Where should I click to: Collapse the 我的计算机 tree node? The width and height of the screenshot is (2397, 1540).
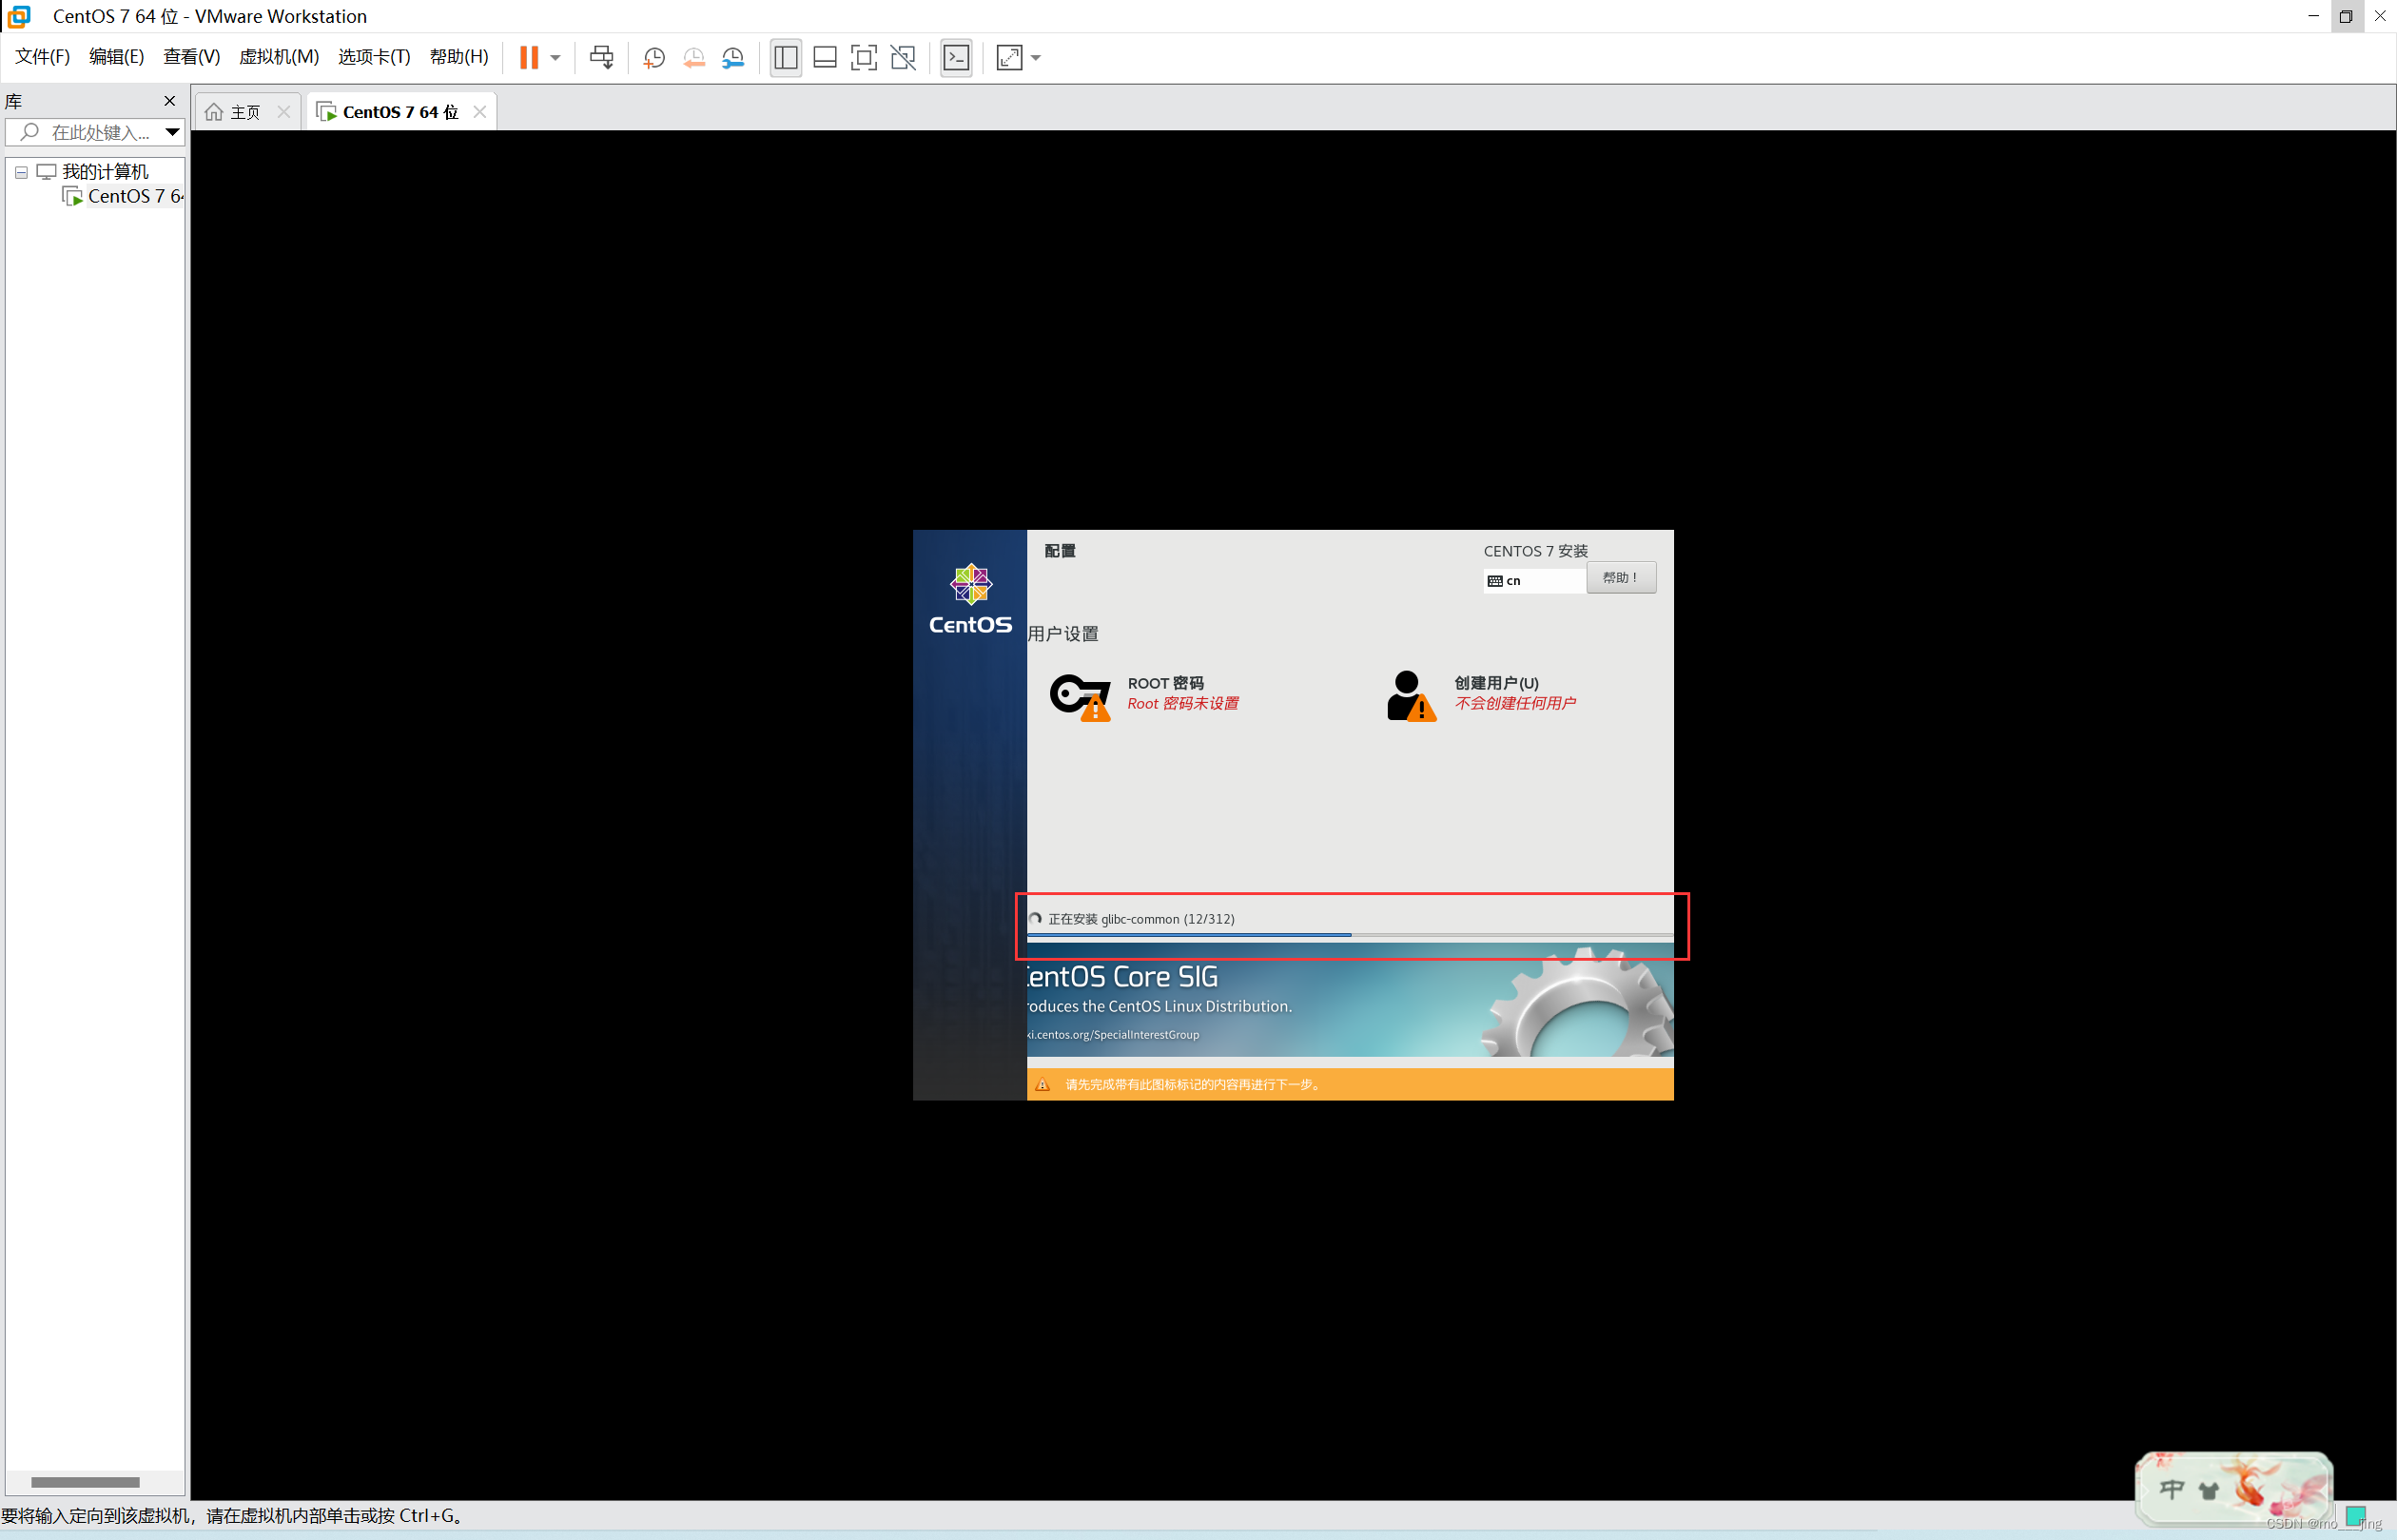pos(21,172)
